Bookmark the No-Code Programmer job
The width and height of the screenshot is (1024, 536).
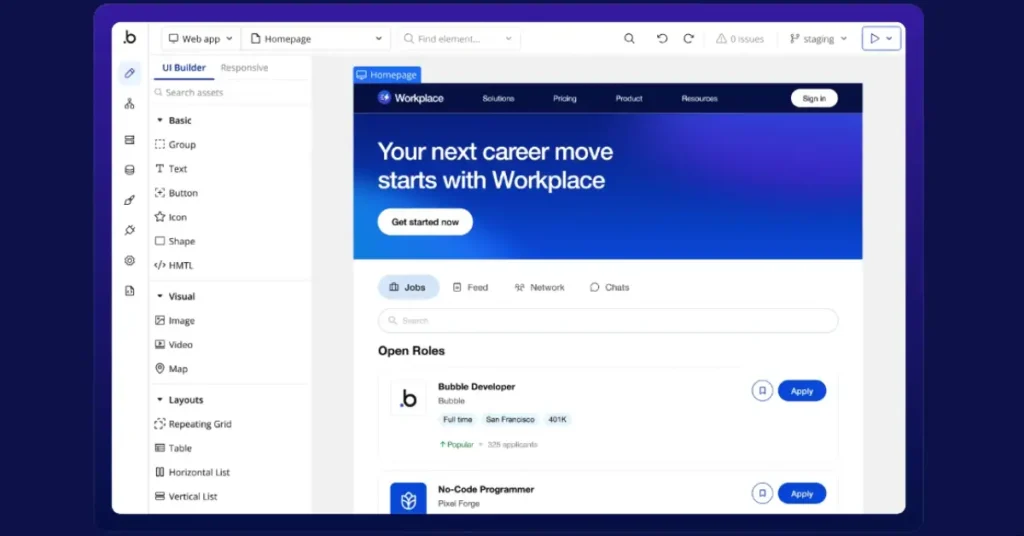(762, 493)
